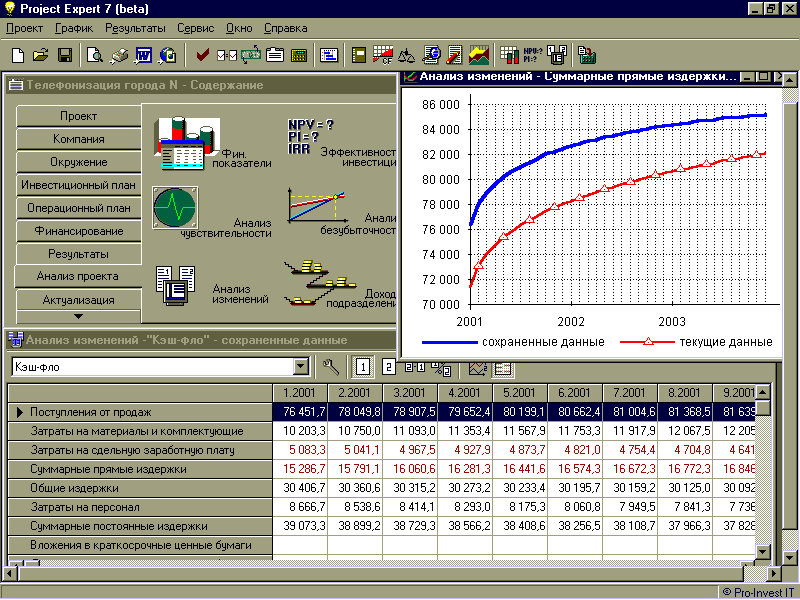Open print preview via magnifier page icon

[x=94, y=55]
